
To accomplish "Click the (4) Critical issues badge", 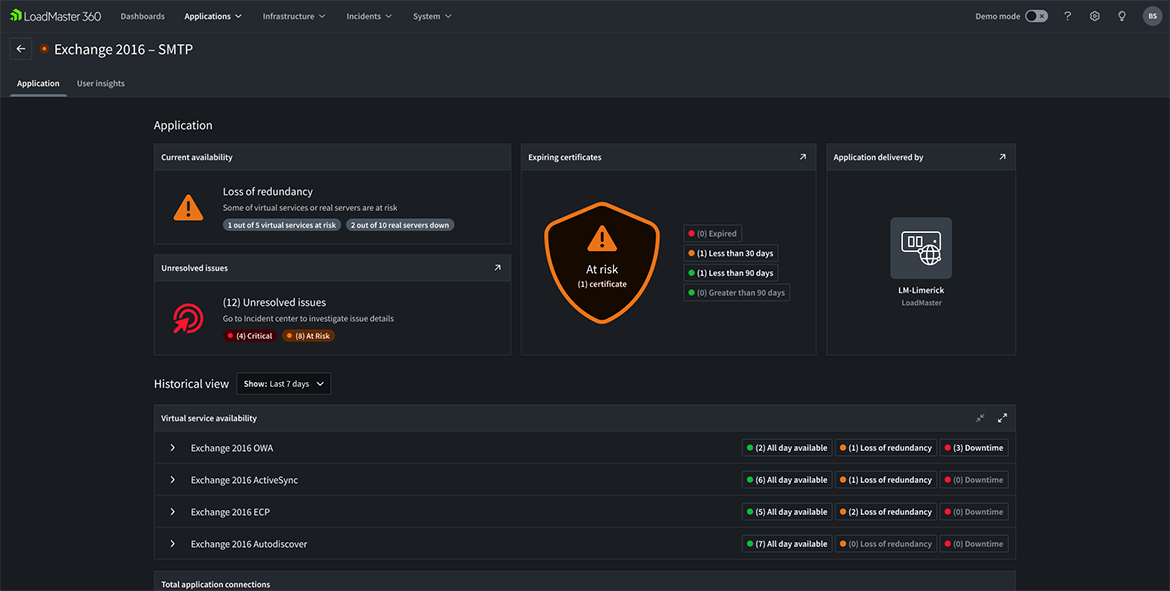I will point(250,336).
